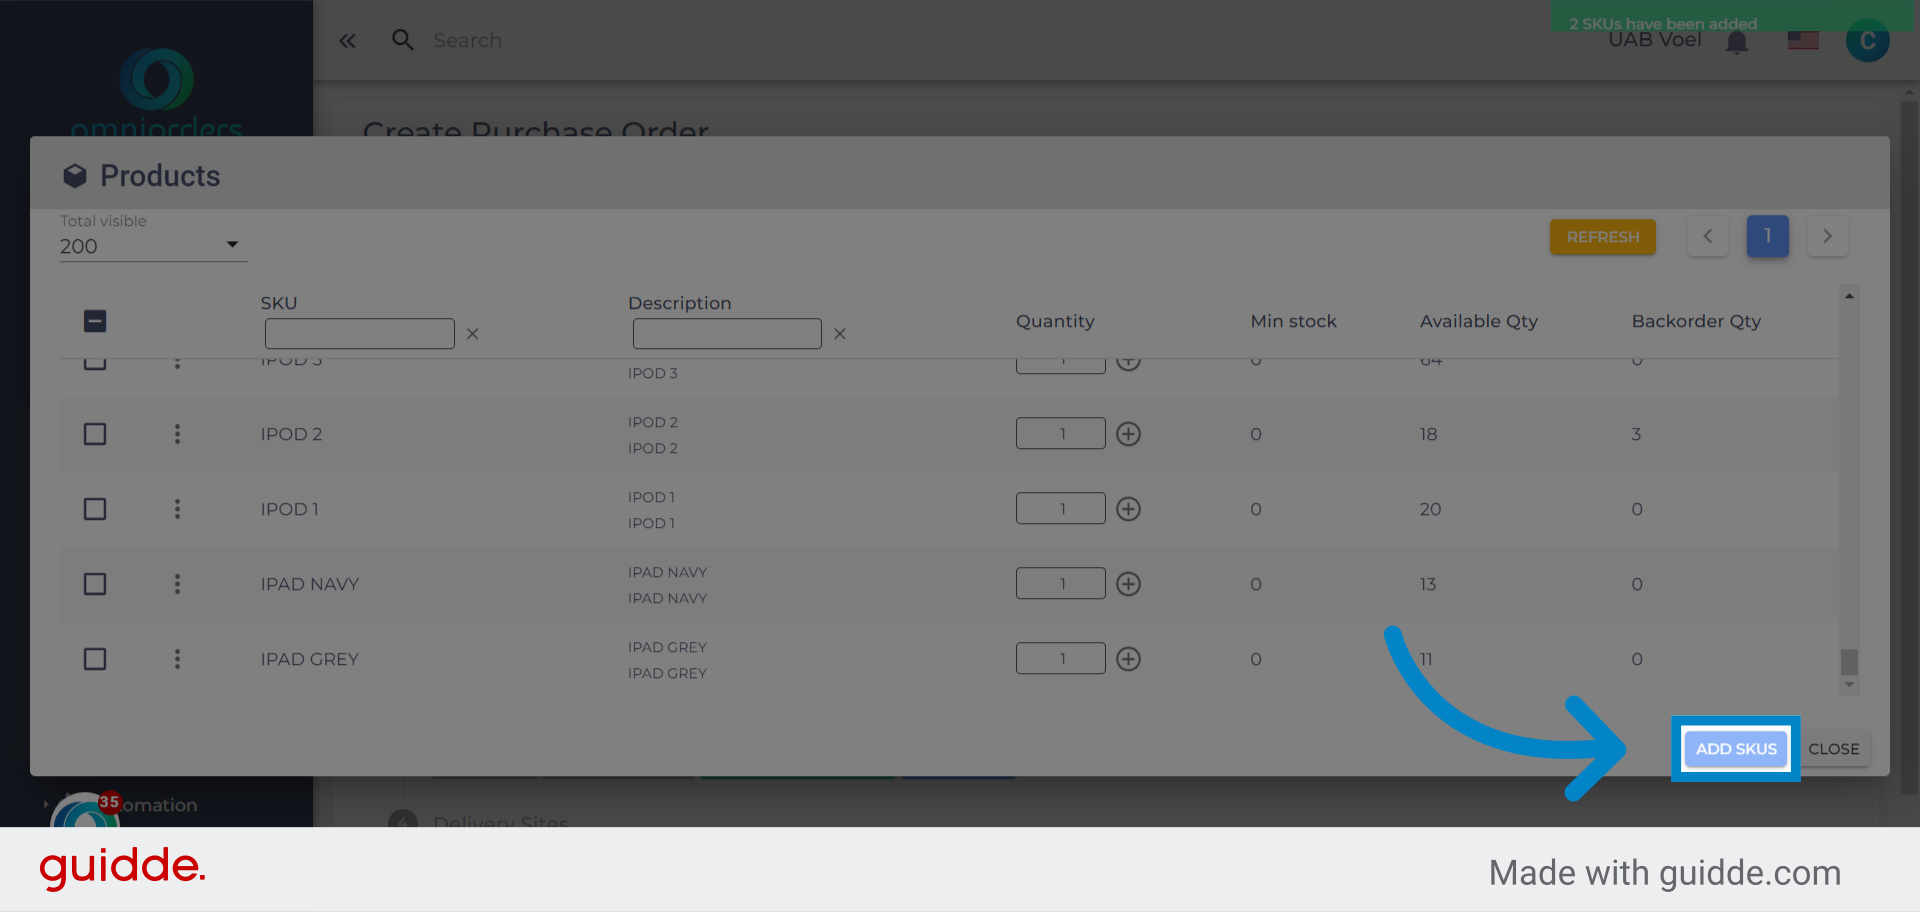Open the user avatar C menu

[x=1867, y=41]
